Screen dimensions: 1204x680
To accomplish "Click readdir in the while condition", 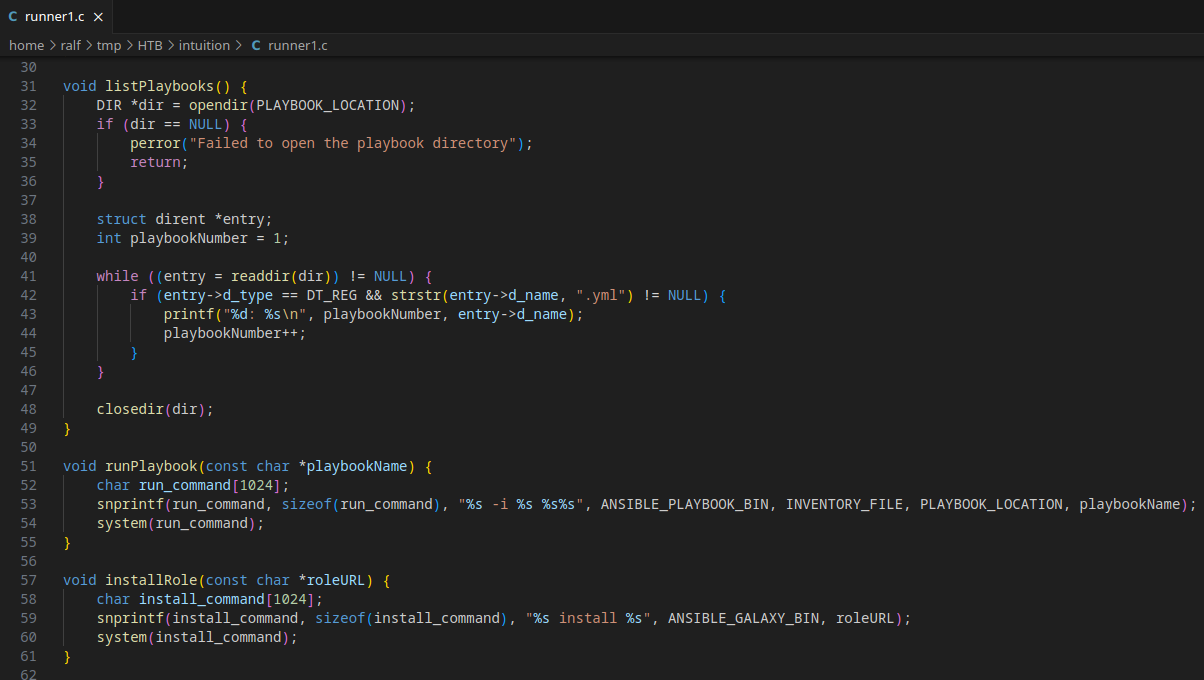I will click(261, 276).
